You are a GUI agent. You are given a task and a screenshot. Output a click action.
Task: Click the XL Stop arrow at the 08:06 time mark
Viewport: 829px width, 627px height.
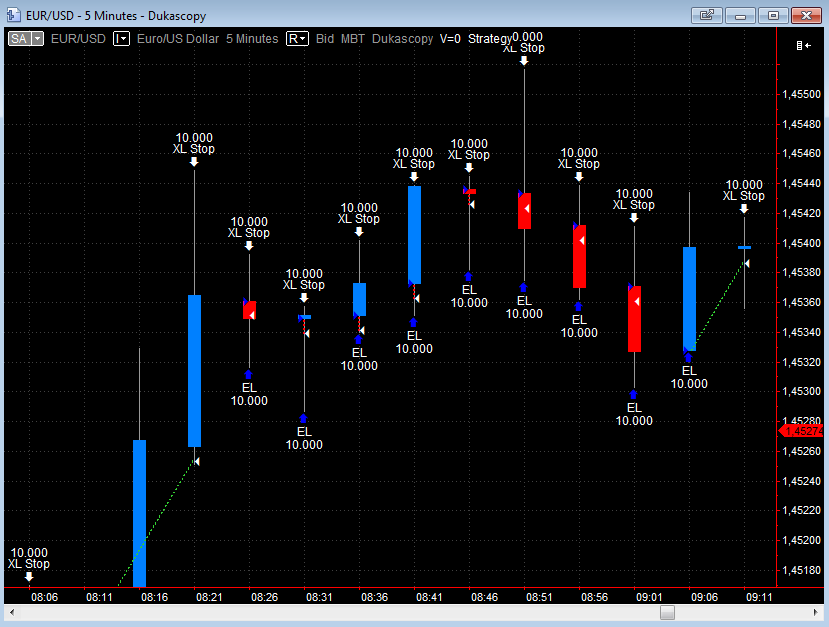(x=29, y=577)
